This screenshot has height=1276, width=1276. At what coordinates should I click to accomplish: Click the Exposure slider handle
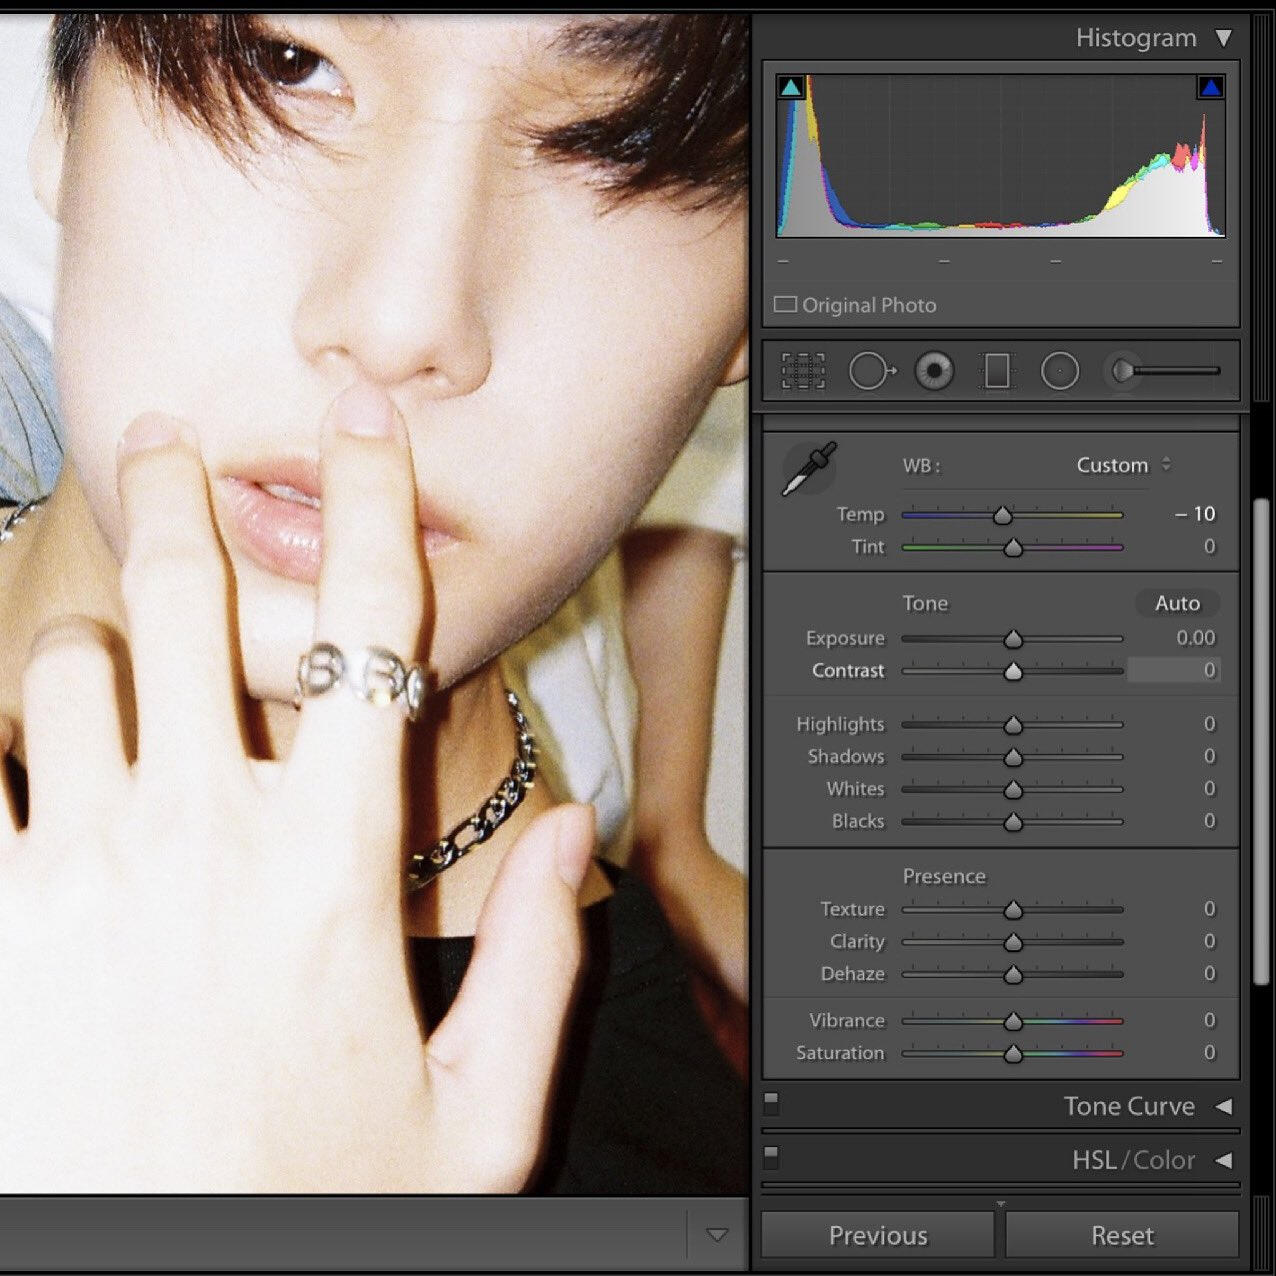click(x=1013, y=639)
